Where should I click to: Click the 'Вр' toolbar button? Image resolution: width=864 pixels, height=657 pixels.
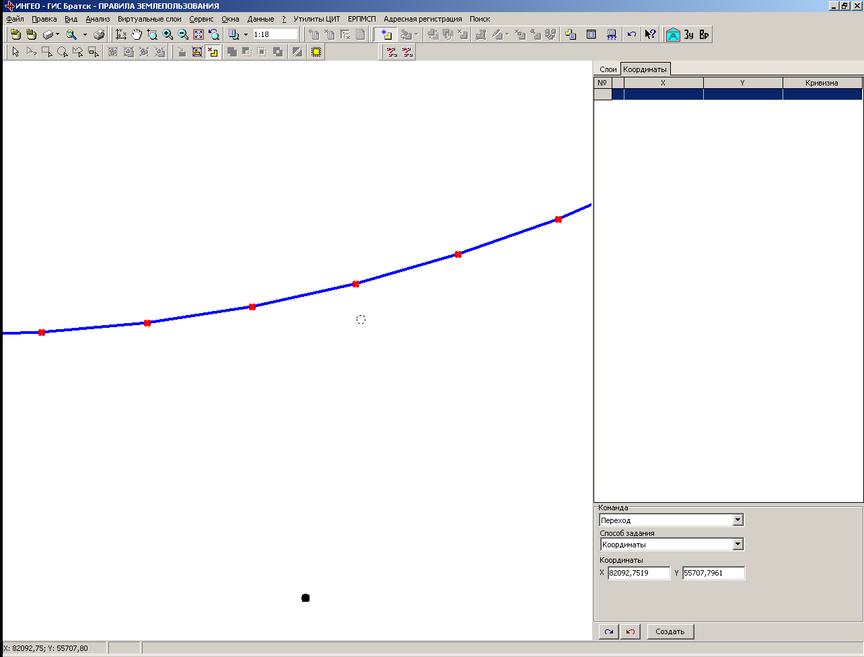(704, 35)
